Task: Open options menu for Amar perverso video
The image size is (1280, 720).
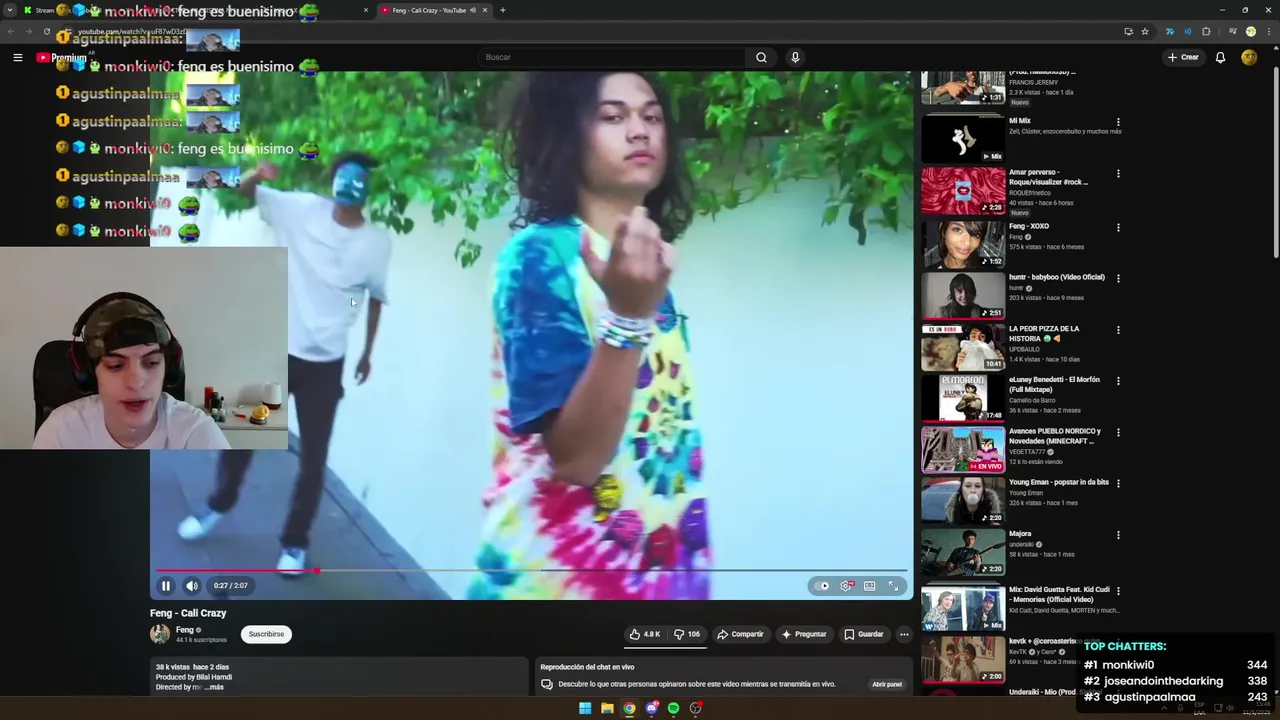Action: point(1118,174)
